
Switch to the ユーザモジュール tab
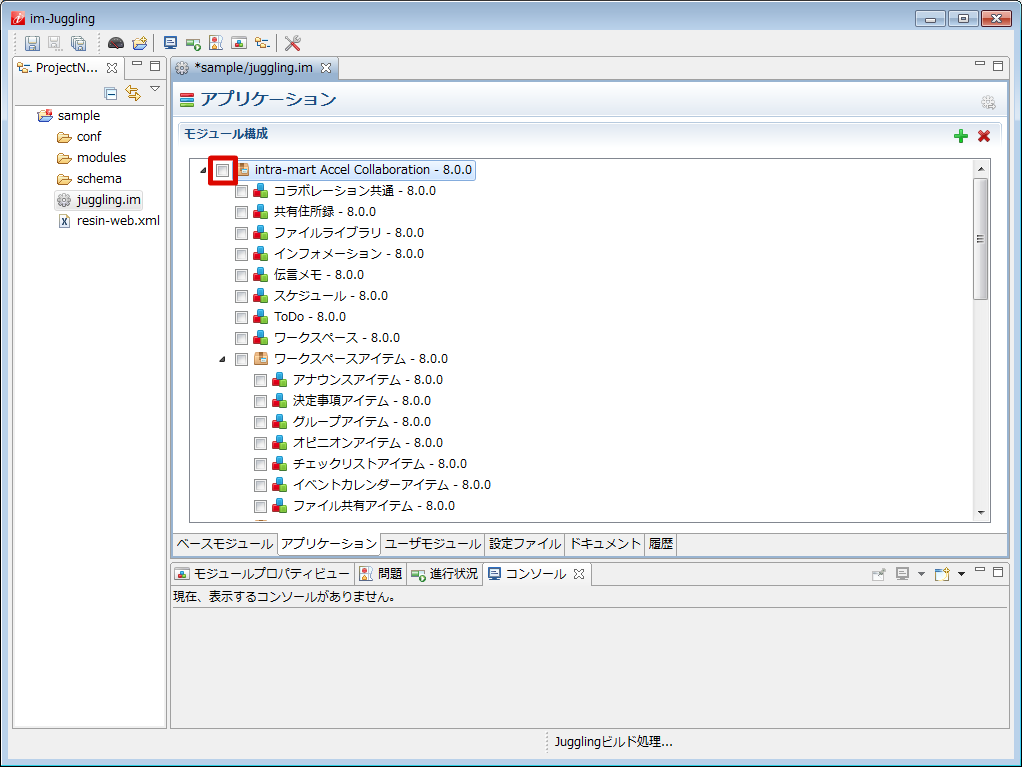(433, 544)
